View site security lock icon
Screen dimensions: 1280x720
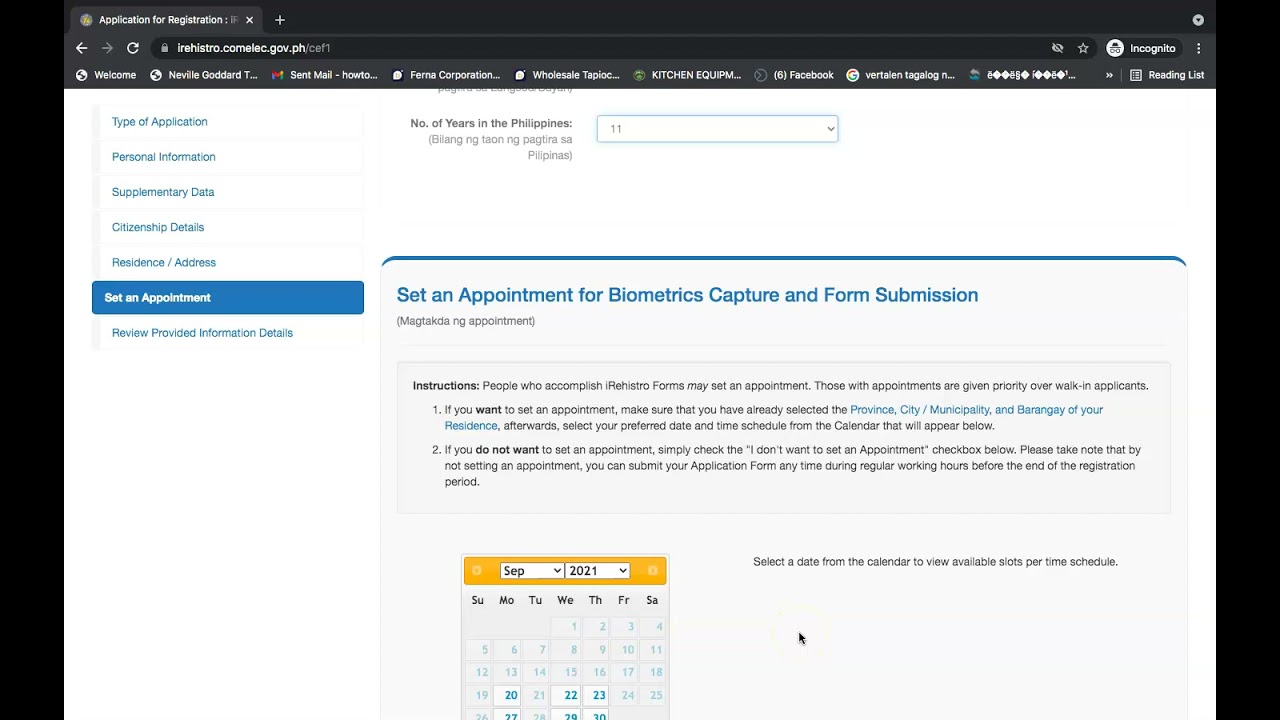pos(164,48)
